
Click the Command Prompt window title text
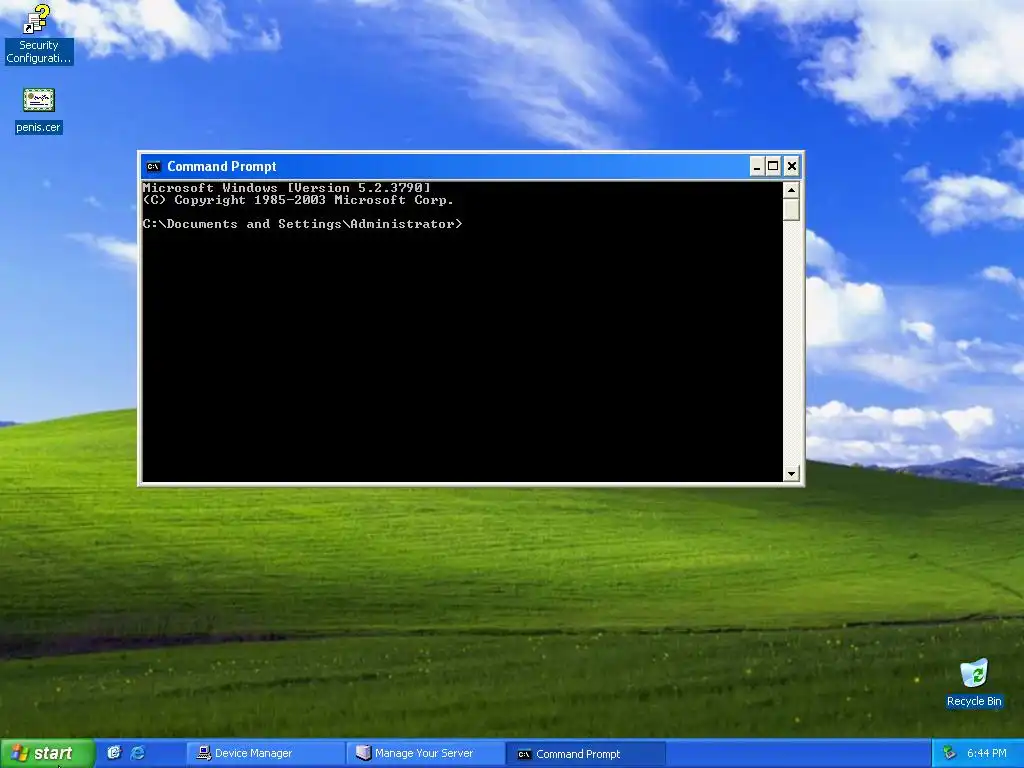point(222,167)
